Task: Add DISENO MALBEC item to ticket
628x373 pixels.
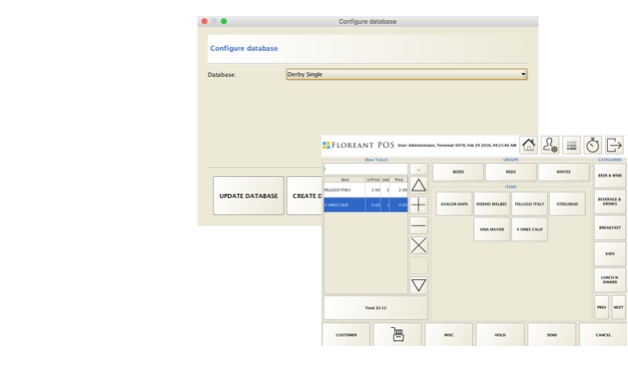Action: coord(491,204)
